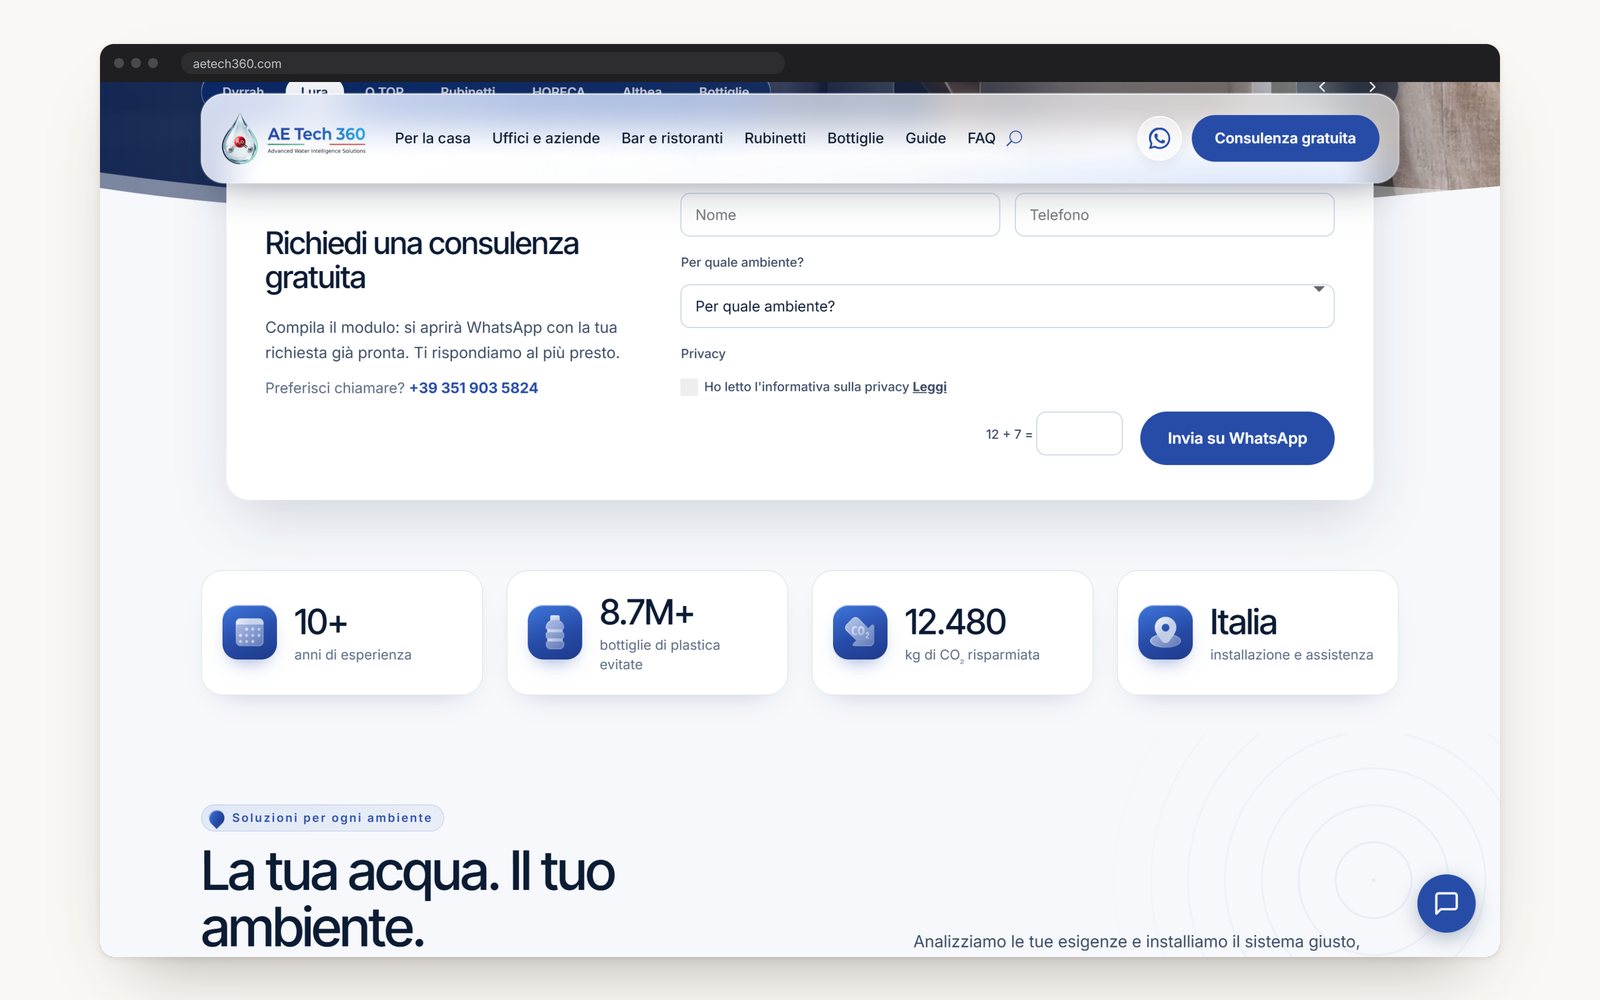1600x1000 pixels.
Task: Click the Italia location pin icon
Action: tap(1165, 632)
